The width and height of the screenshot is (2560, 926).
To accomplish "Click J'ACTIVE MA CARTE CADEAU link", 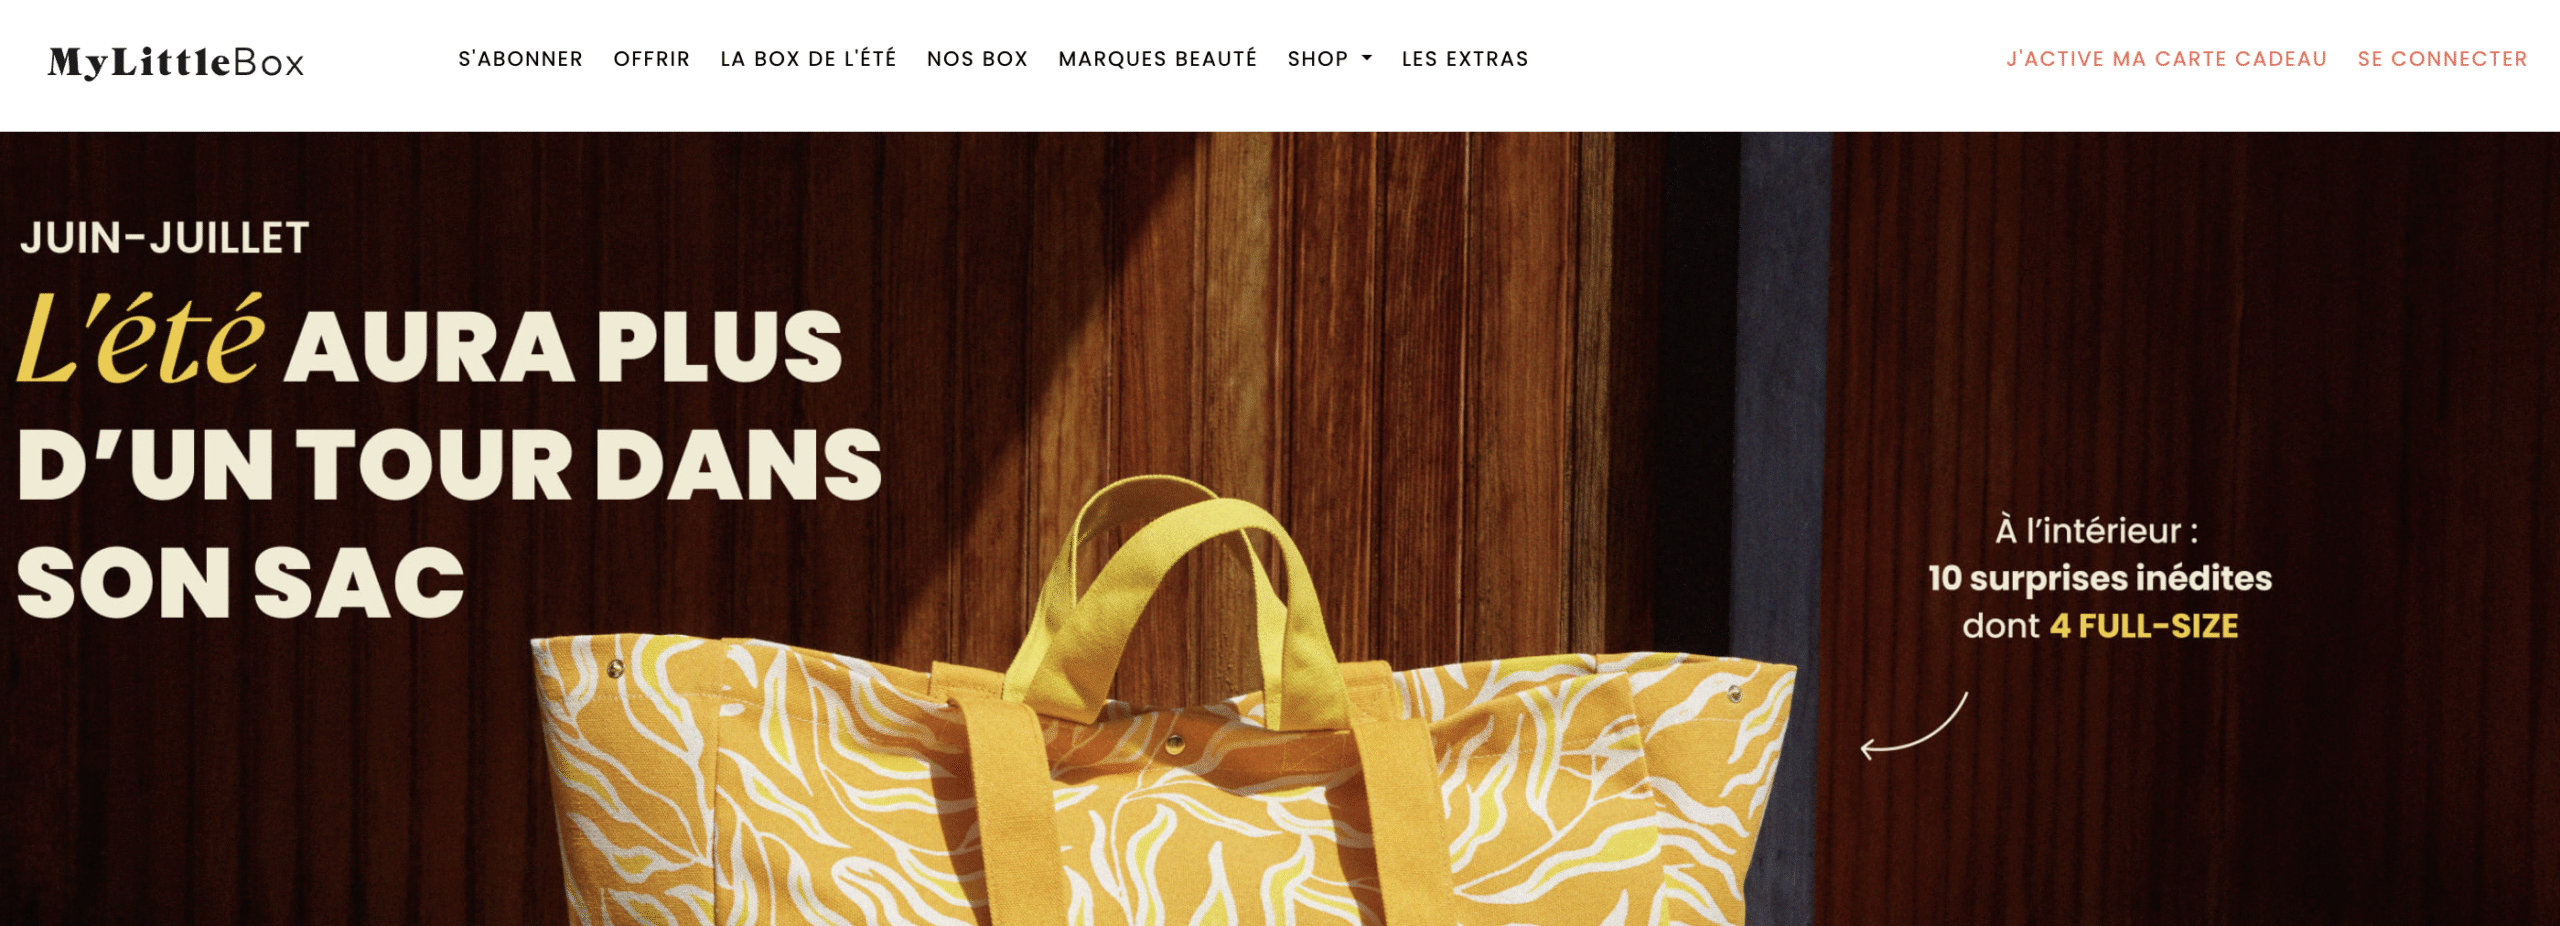I will [x=2166, y=59].
